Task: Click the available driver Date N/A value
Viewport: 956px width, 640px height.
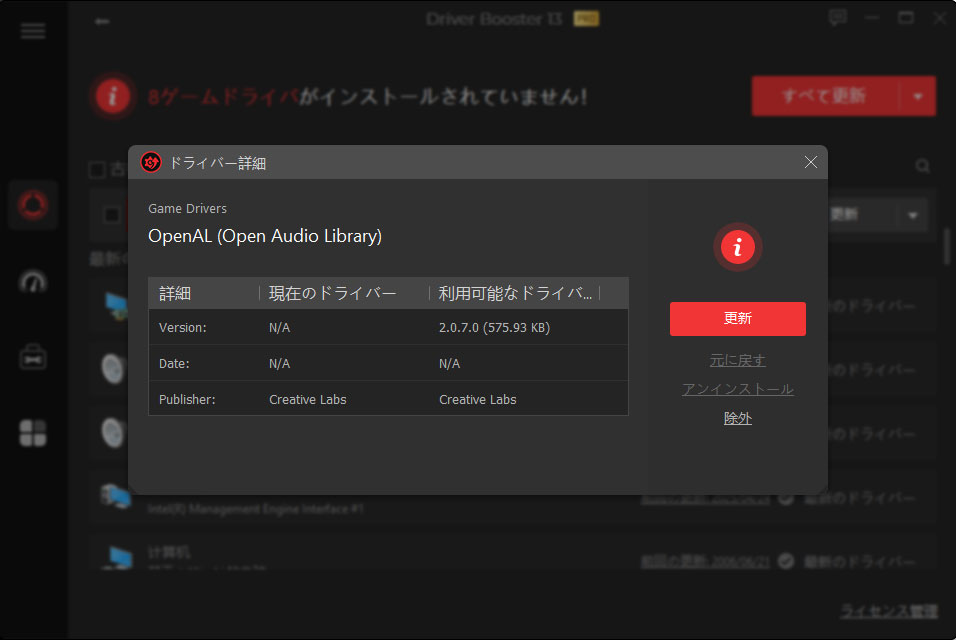Action: 449,363
